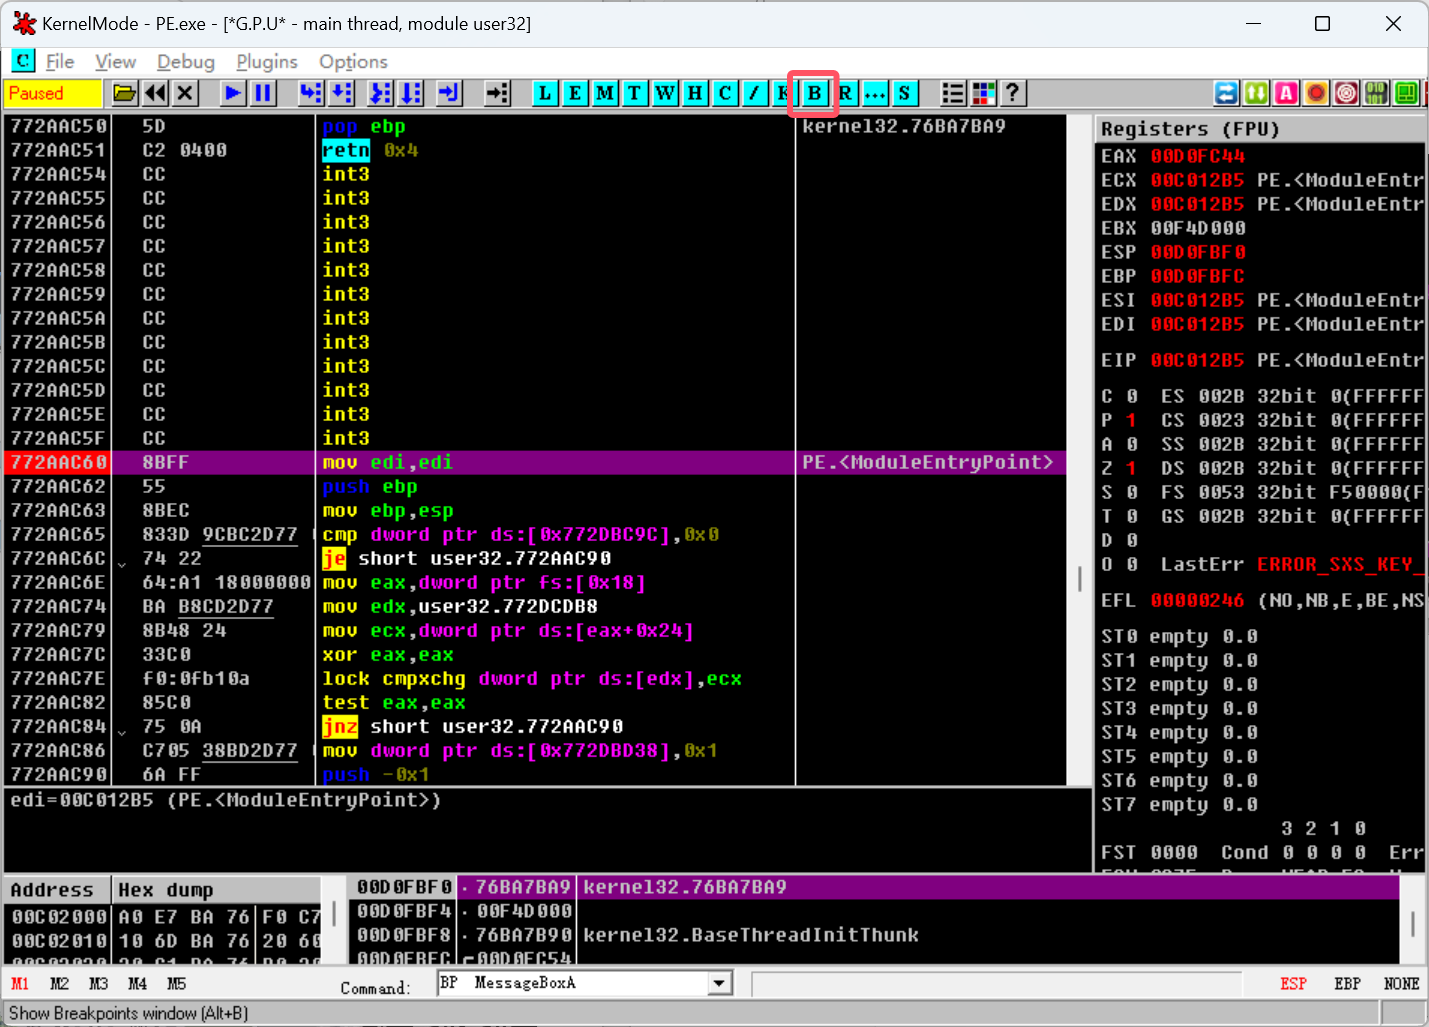Open the Plugins menu
Viewport: 1429px width, 1027px height.
coord(267,61)
